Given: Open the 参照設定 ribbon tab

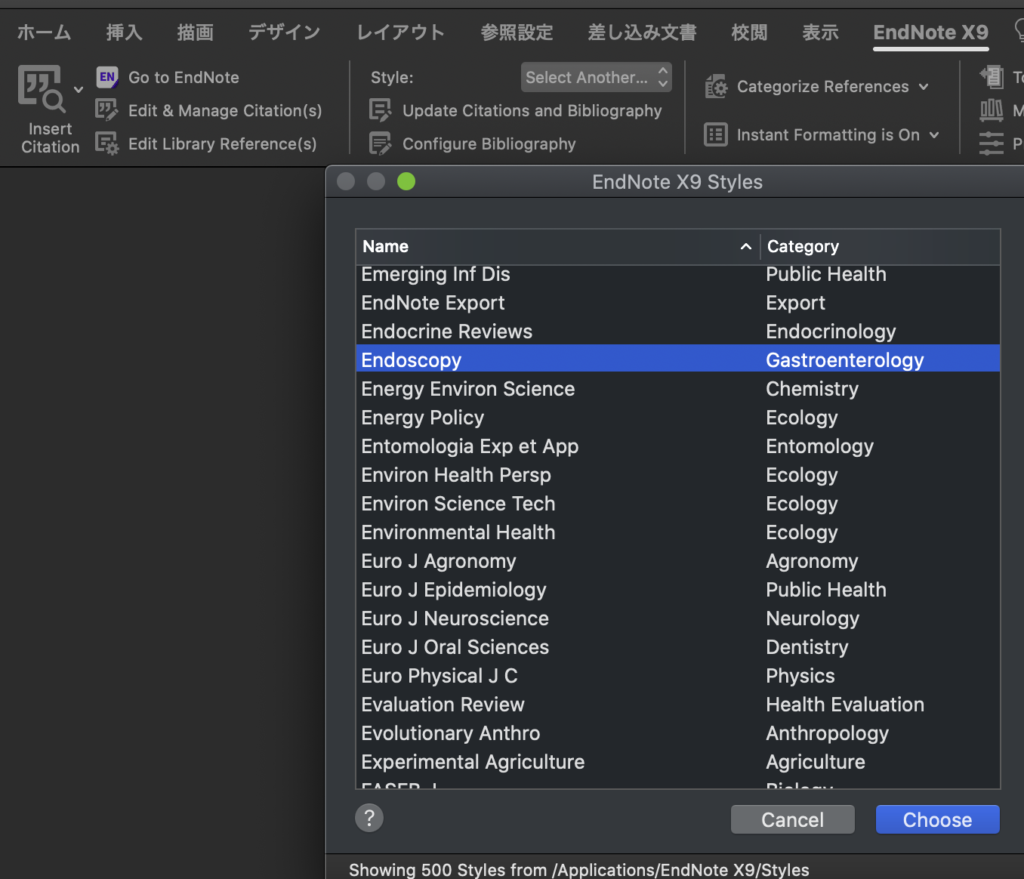Looking at the screenshot, I should tap(517, 32).
